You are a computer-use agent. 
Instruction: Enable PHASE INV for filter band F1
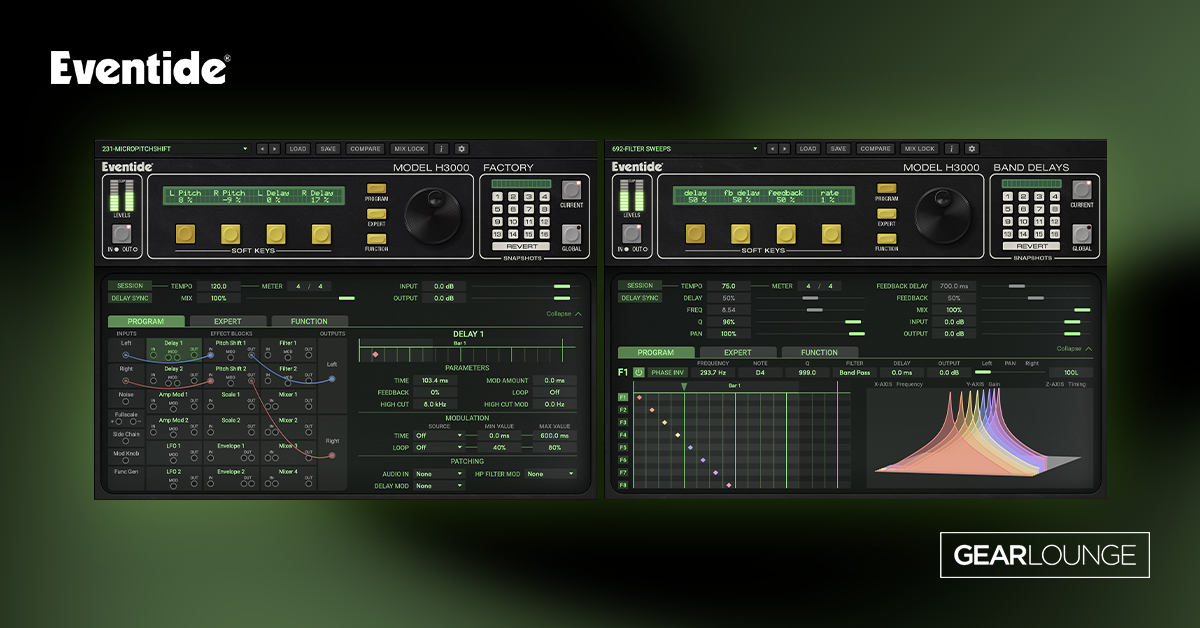coord(668,372)
